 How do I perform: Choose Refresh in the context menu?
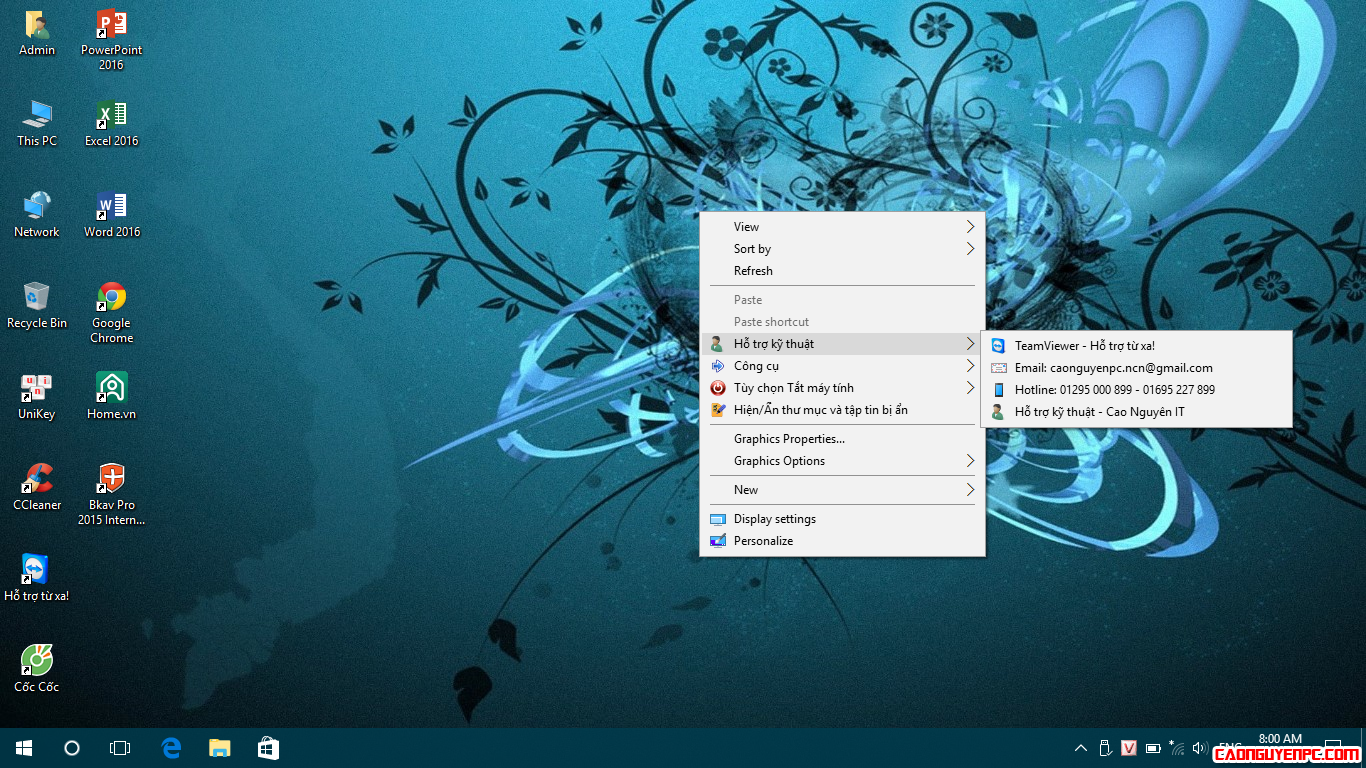tap(842, 271)
